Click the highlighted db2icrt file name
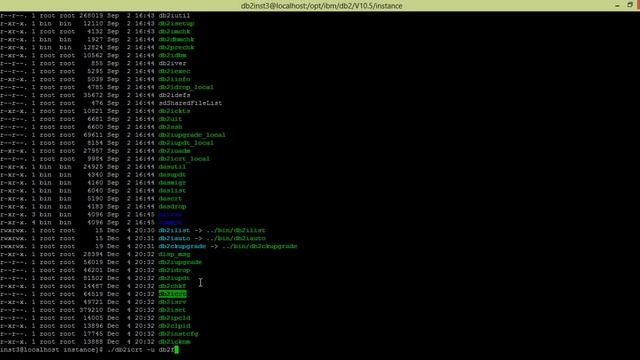This screenshot has width=640, height=360. pos(172,294)
